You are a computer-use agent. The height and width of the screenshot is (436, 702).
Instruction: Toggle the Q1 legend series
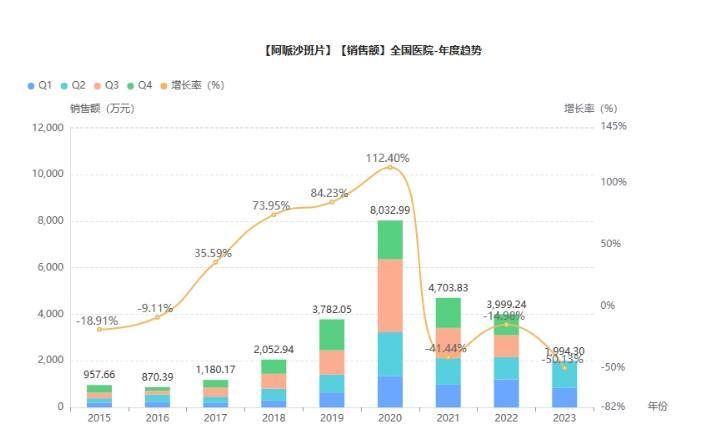pos(40,85)
